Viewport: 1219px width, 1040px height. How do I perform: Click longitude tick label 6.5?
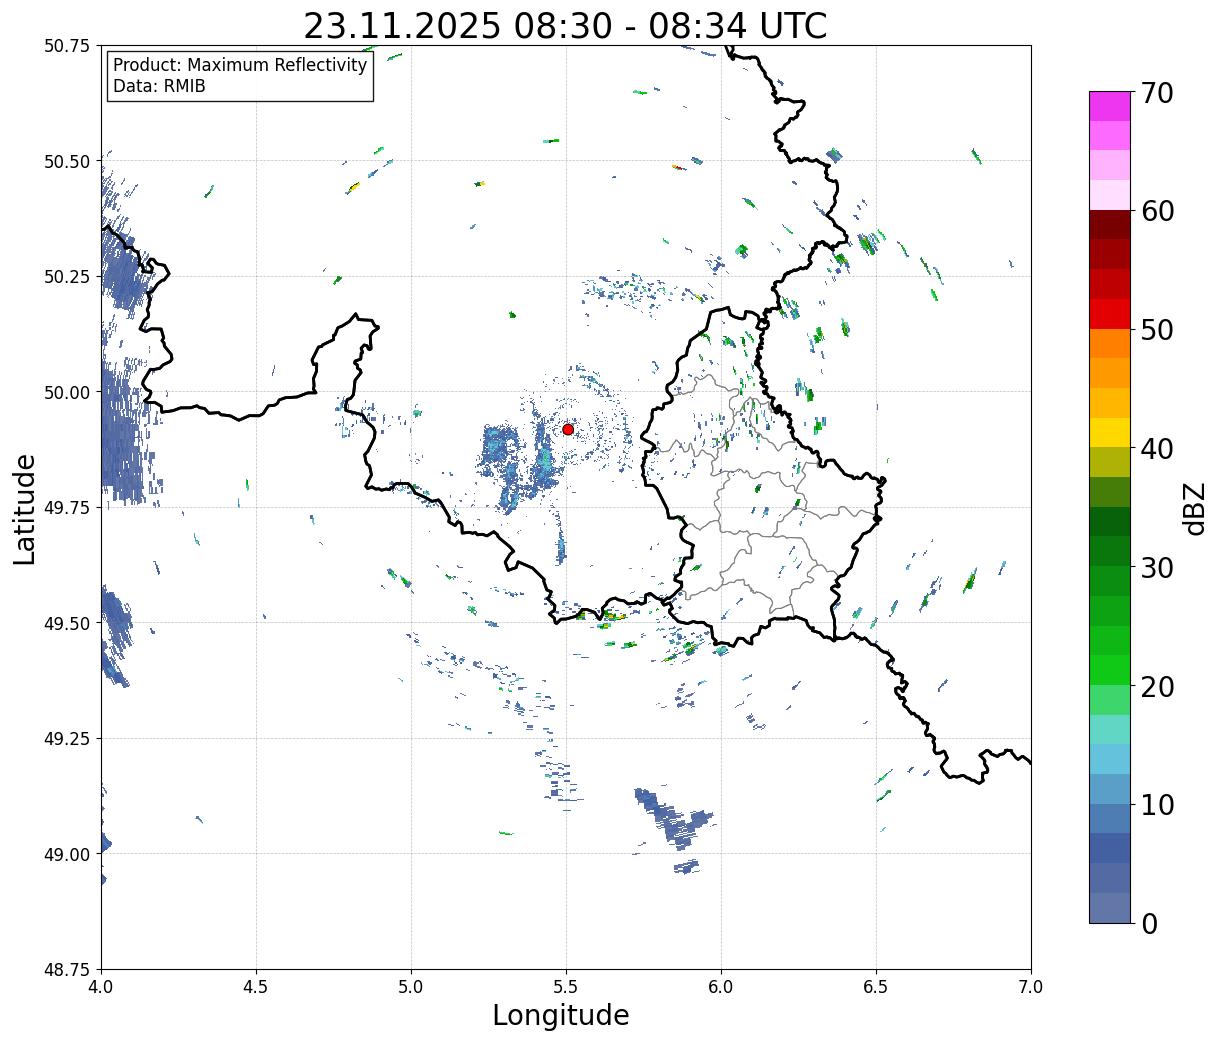876,986
